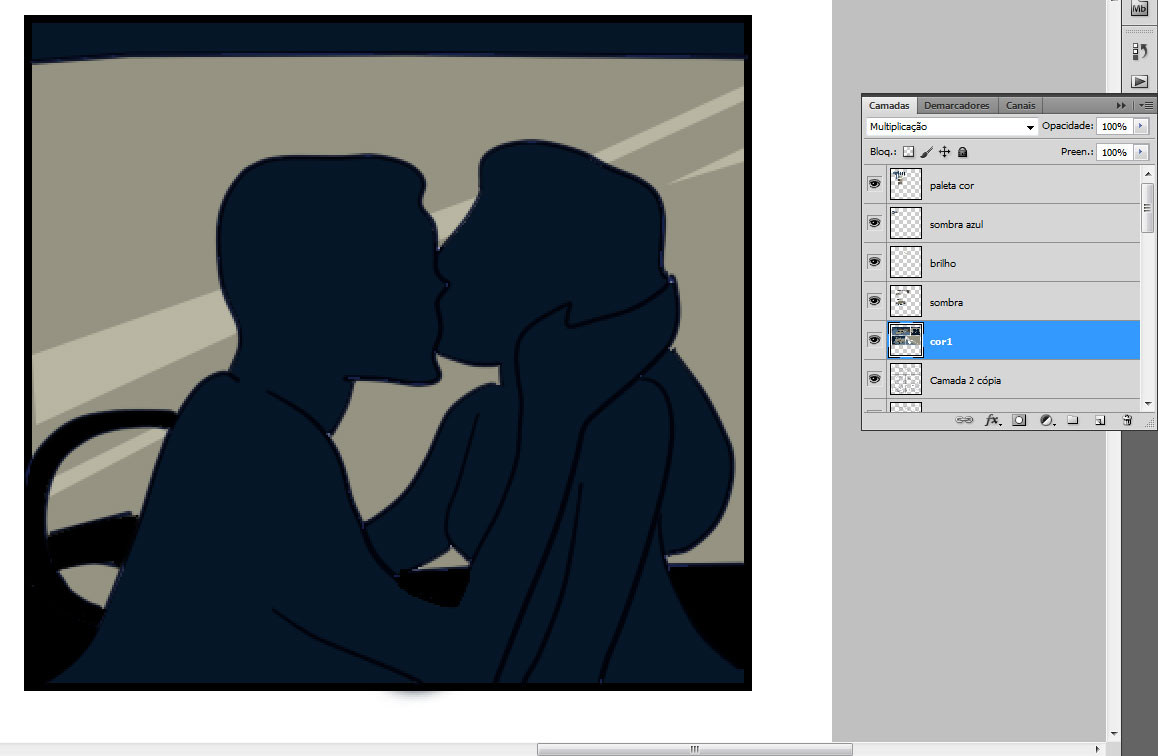Screen dimensions: 1158x756
Task: Create a new layer group
Action: [x=1073, y=421]
